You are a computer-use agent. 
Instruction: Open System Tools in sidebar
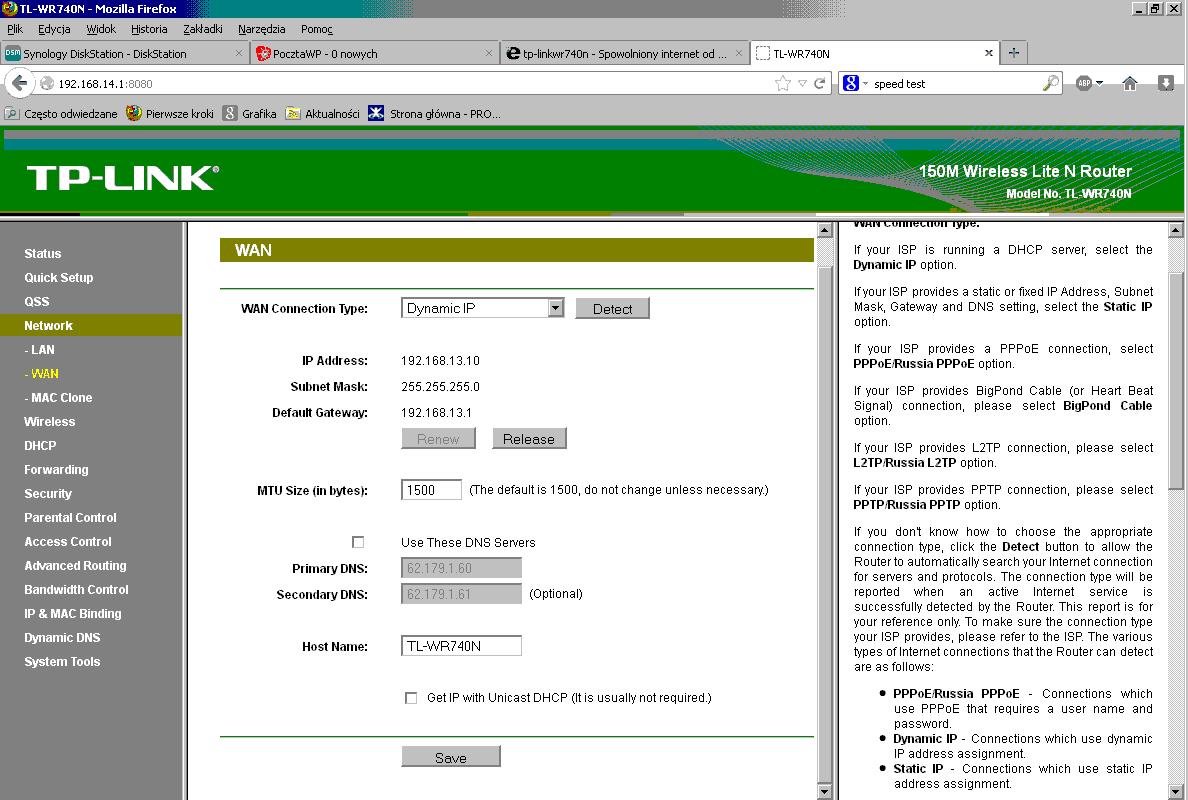coord(62,661)
